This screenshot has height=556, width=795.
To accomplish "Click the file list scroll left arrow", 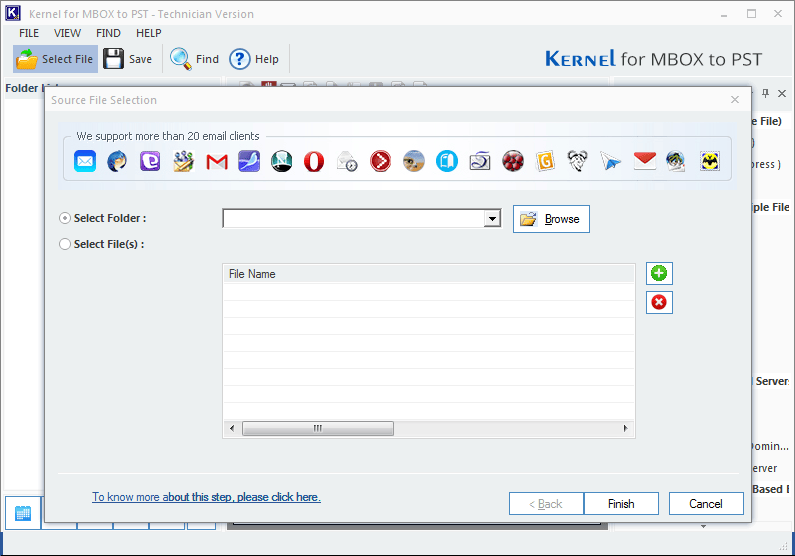I will click(x=232, y=429).
